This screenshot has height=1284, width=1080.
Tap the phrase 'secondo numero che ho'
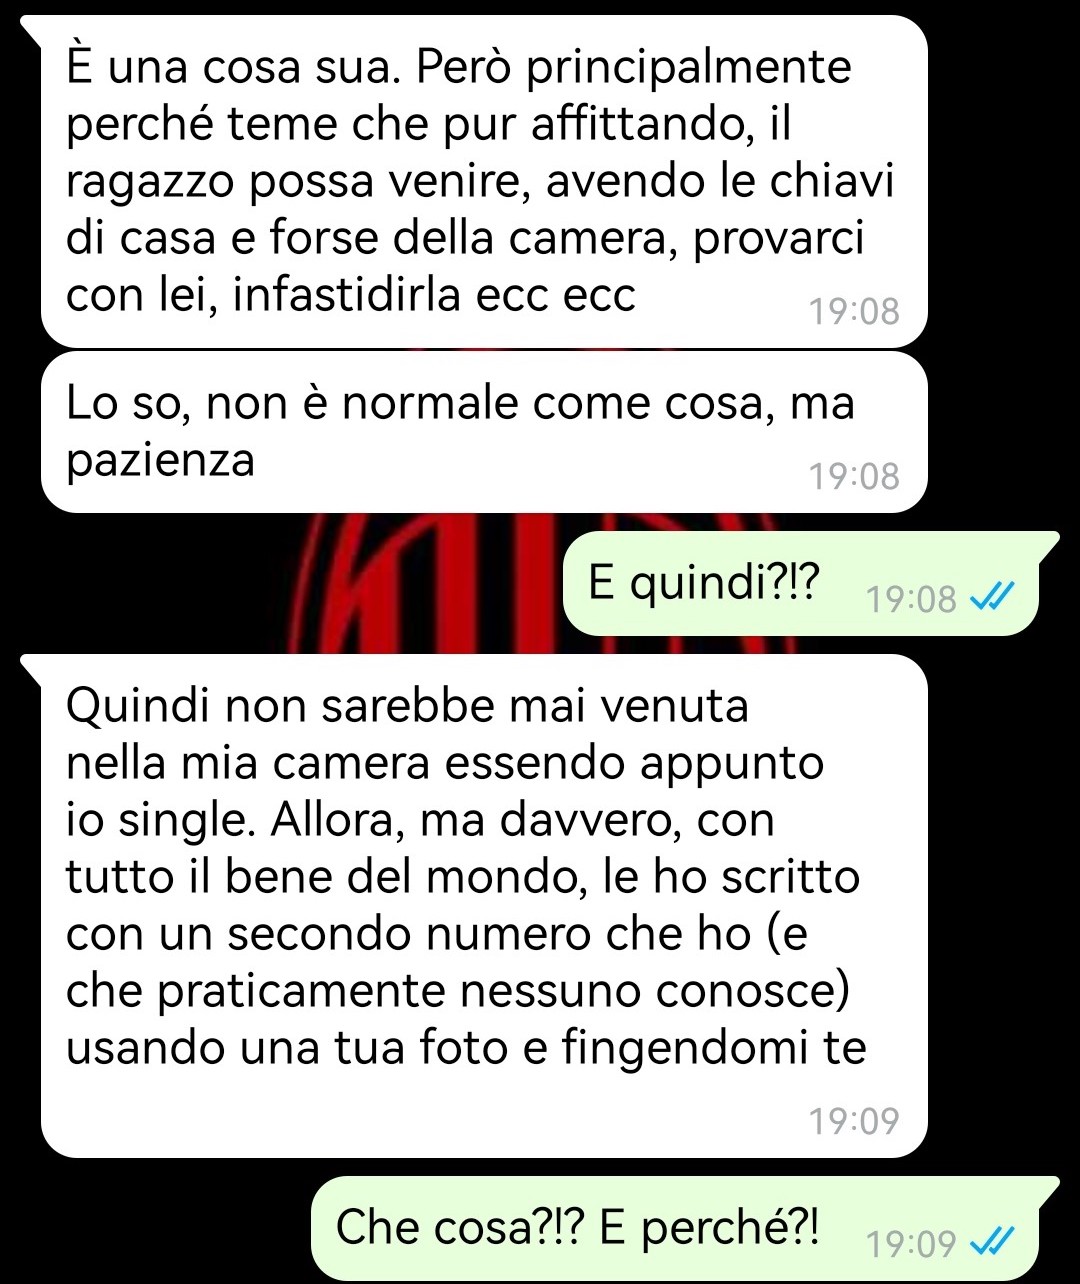(489, 934)
